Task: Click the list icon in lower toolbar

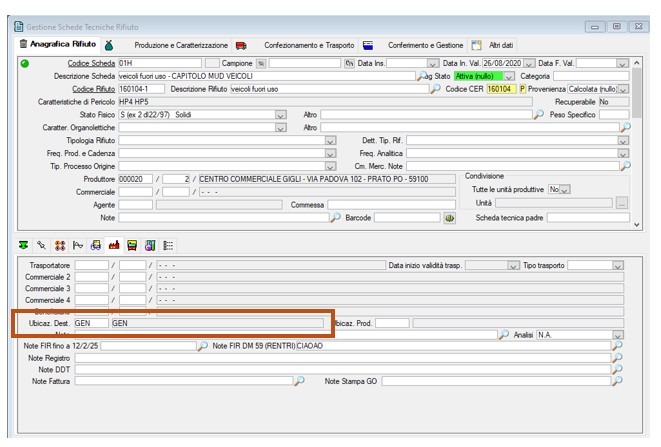Action: 168,245
